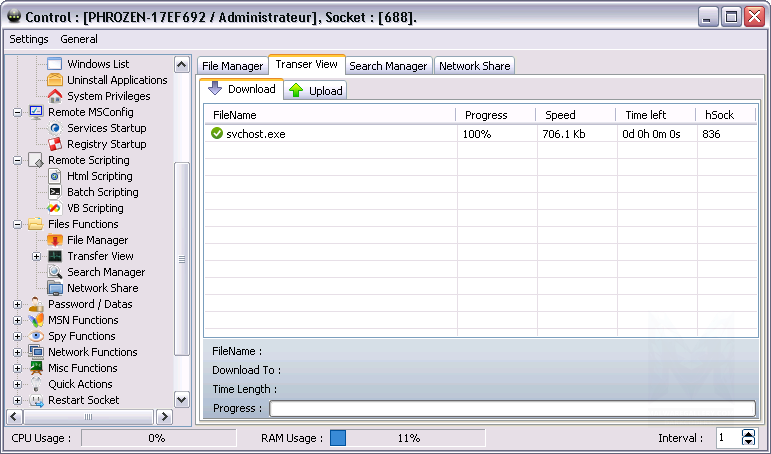Collapse the Files Functions tree node

click(17, 224)
